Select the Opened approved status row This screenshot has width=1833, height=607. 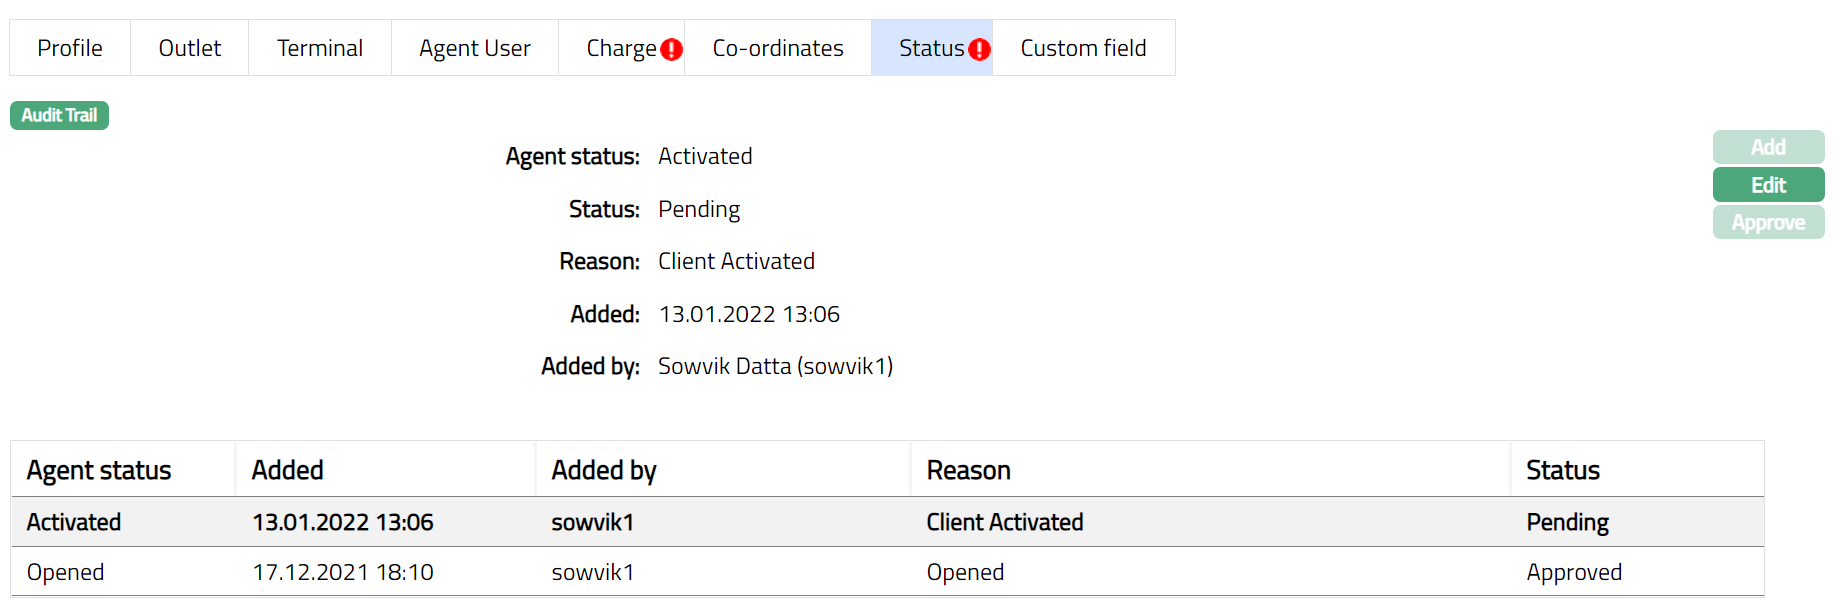coord(886,572)
